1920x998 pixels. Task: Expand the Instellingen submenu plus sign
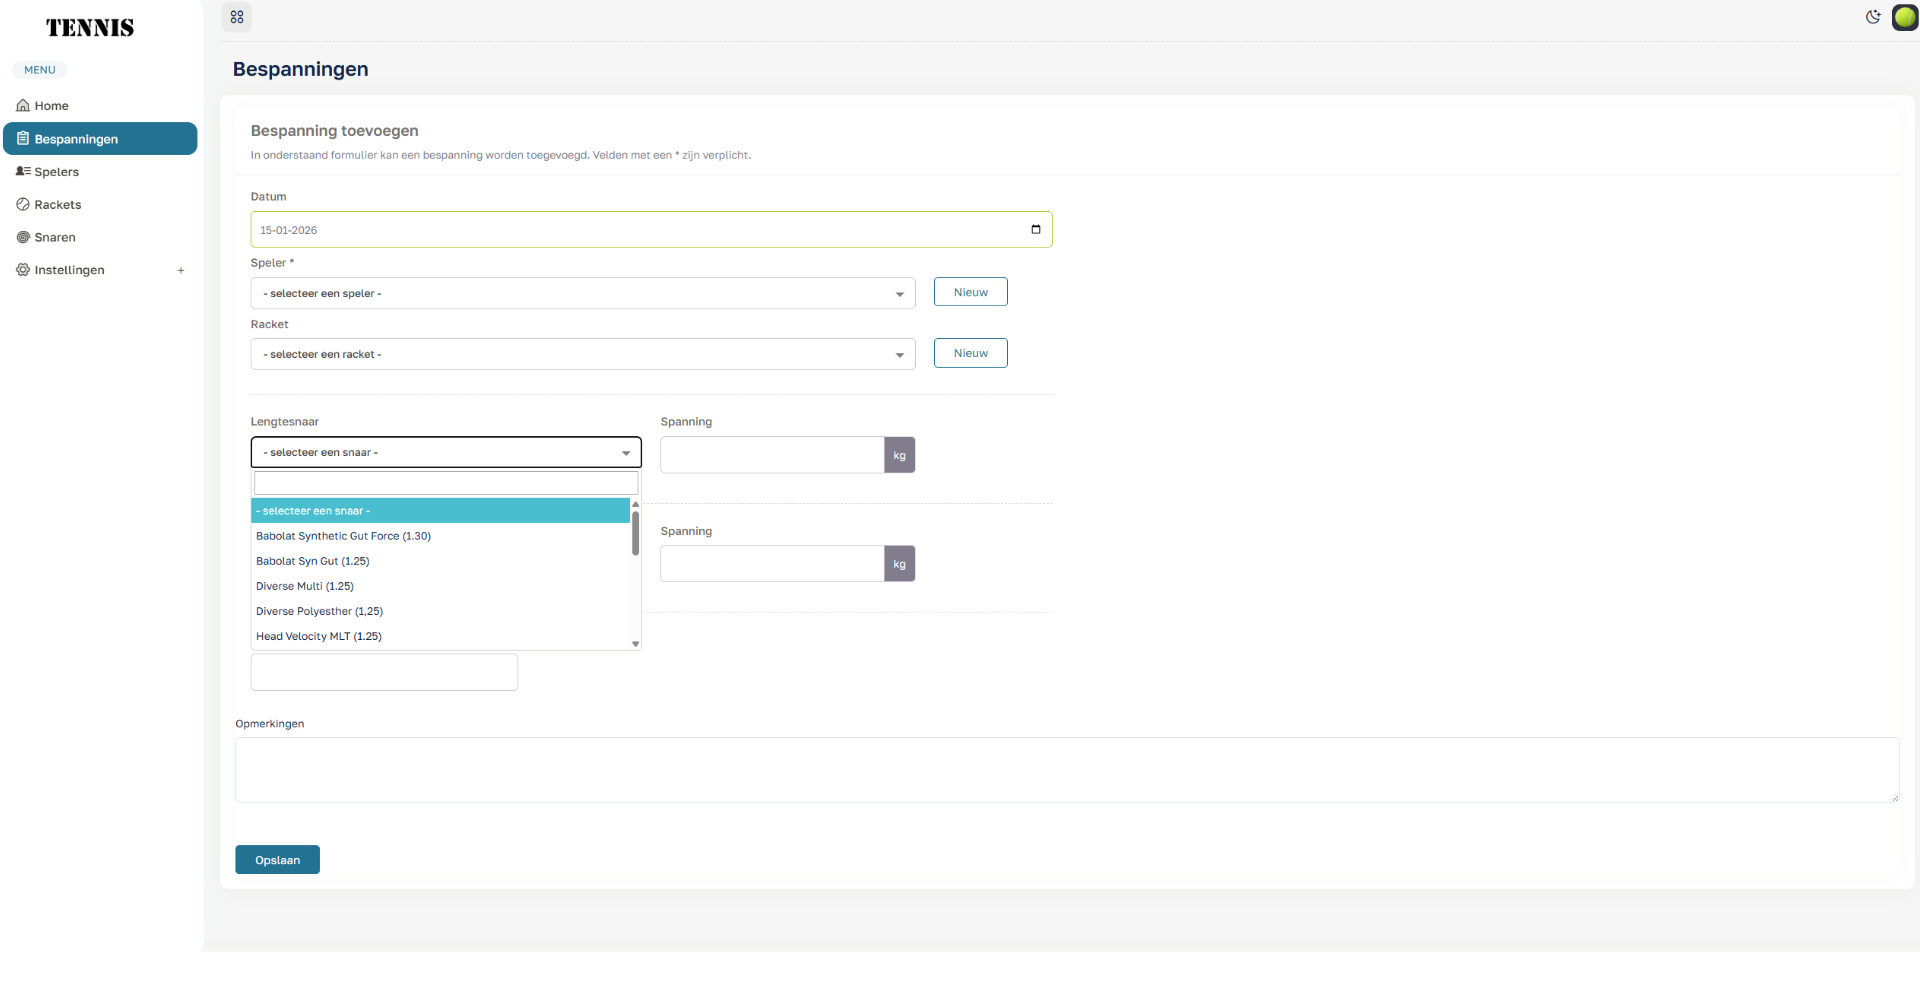(181, 271)
